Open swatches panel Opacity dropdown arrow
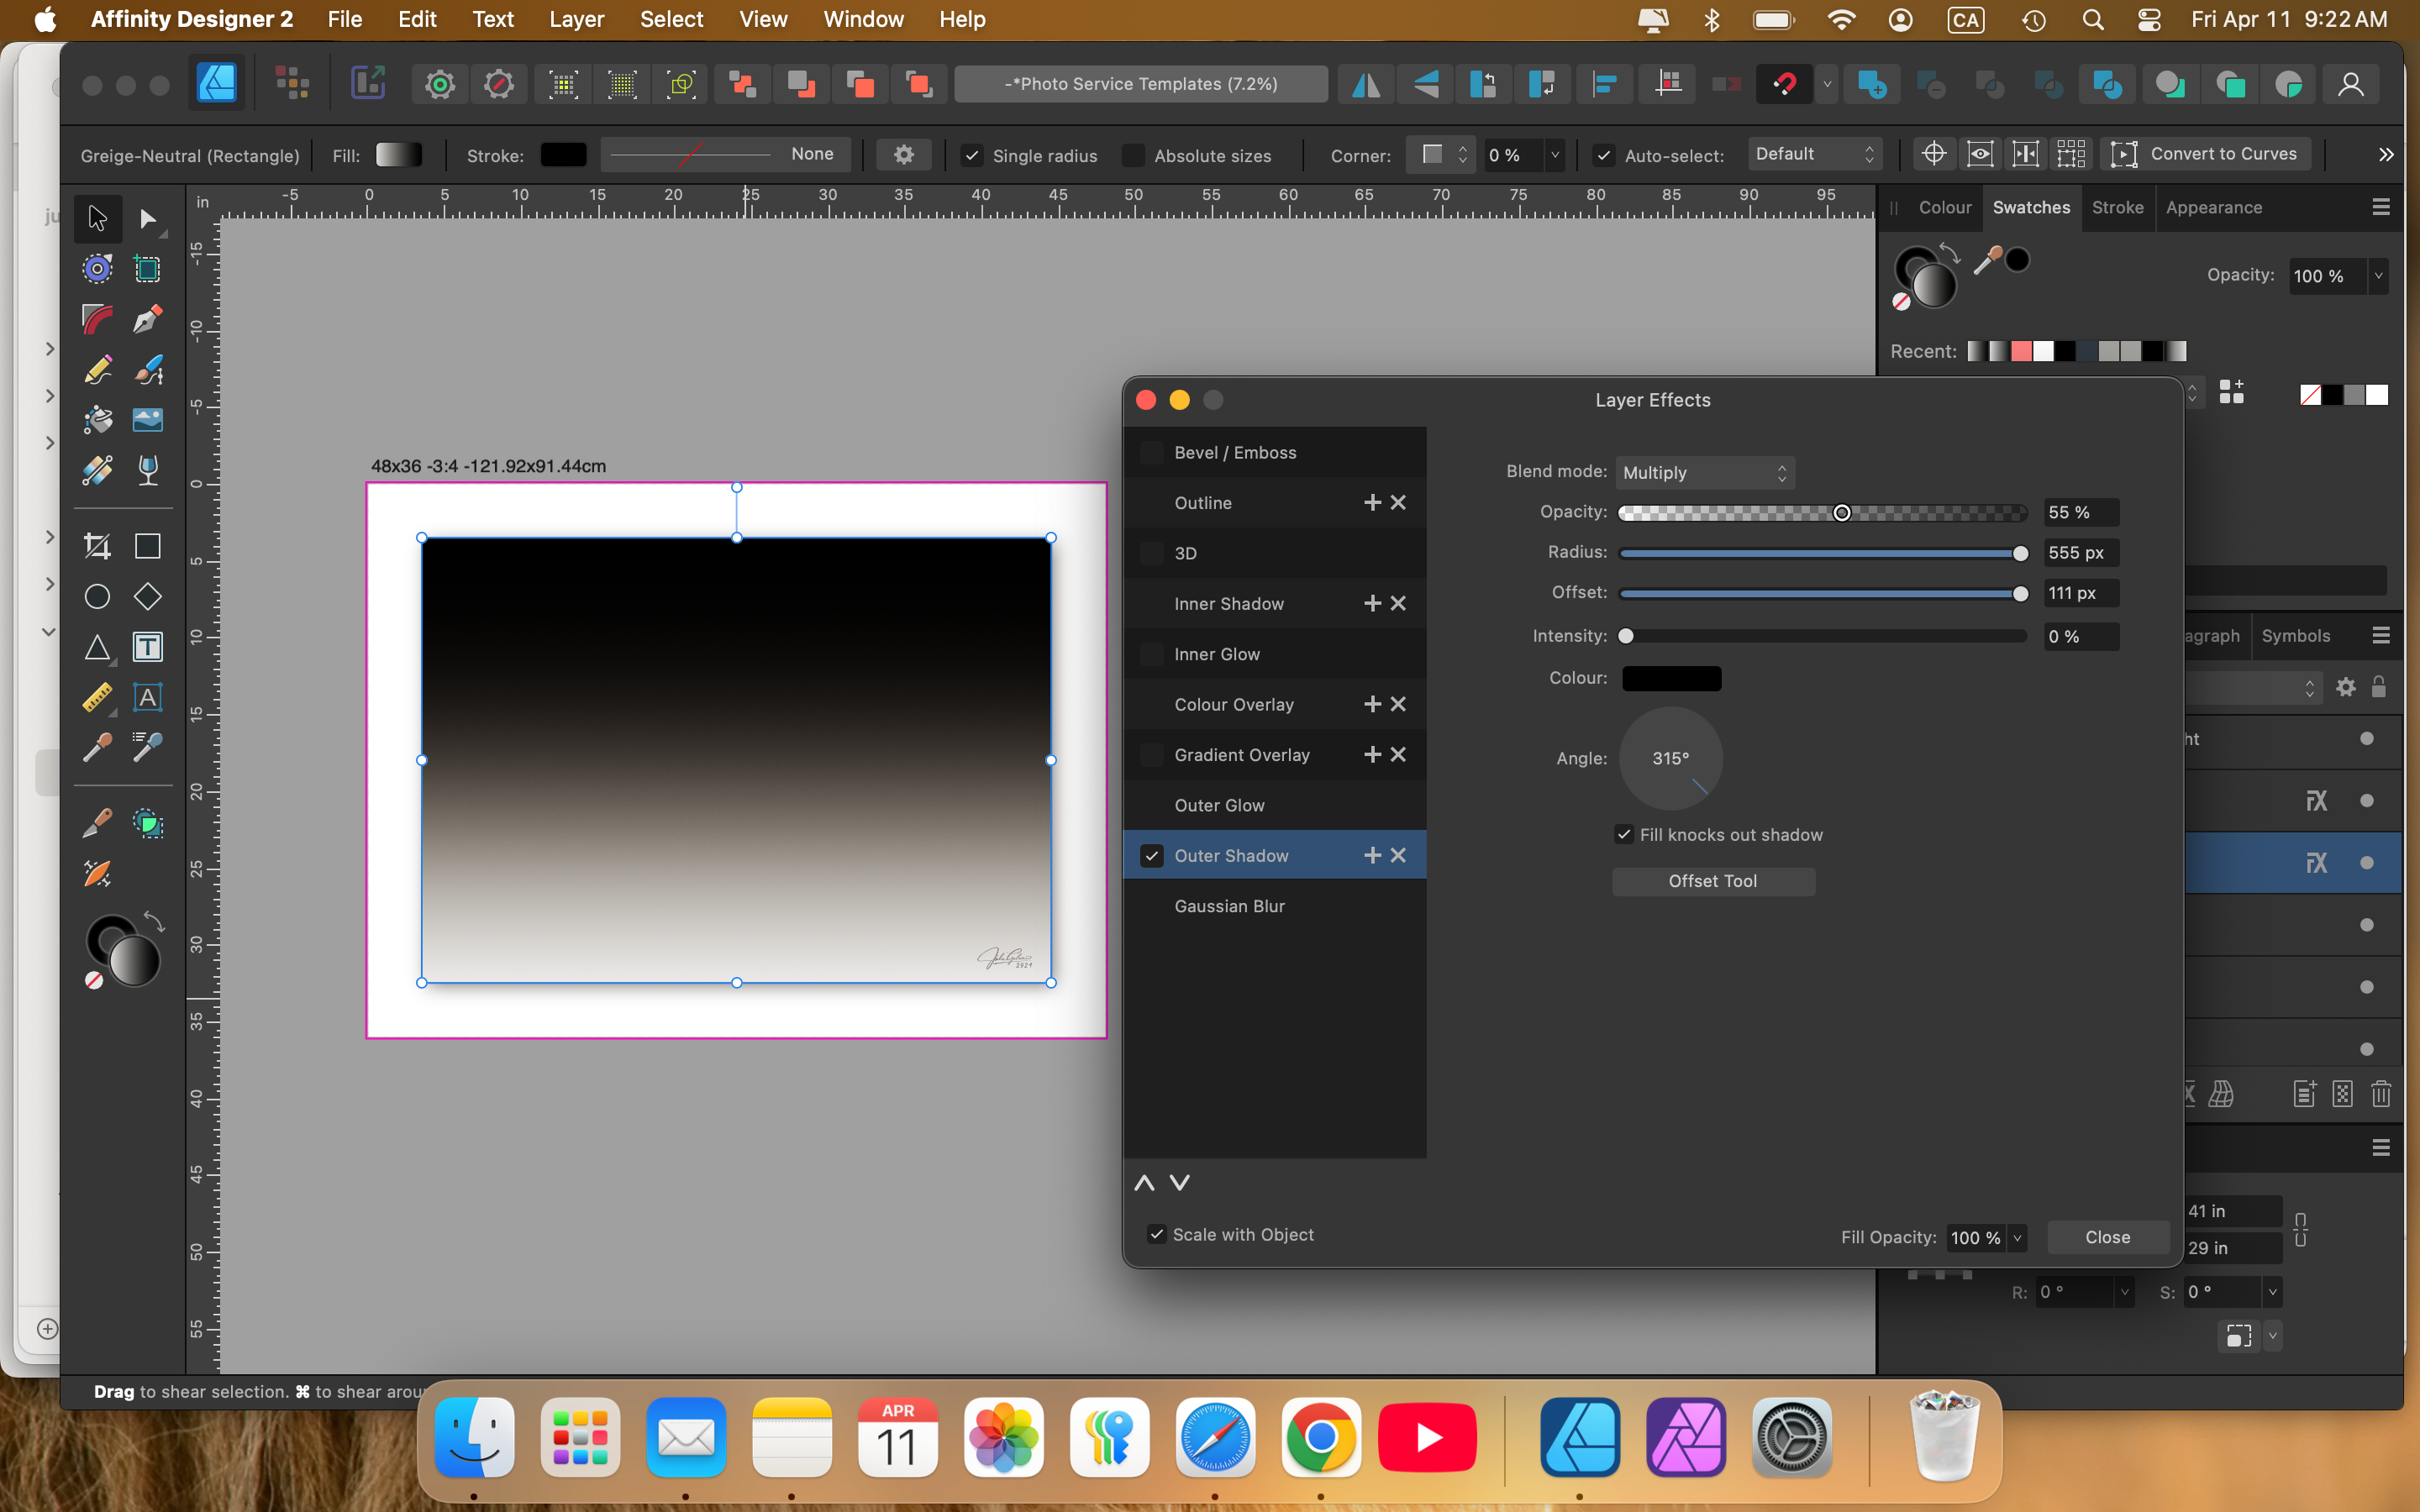 click(2378, 276)
